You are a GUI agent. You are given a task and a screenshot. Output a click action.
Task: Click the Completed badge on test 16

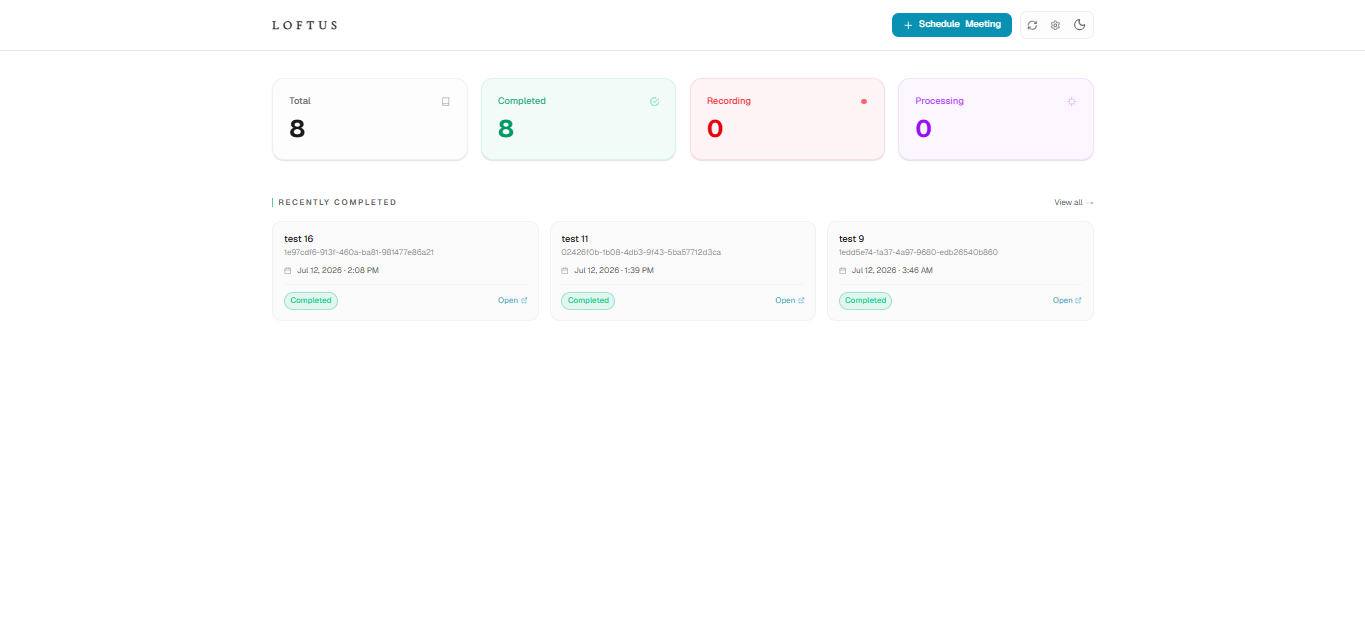coord(311,300)
